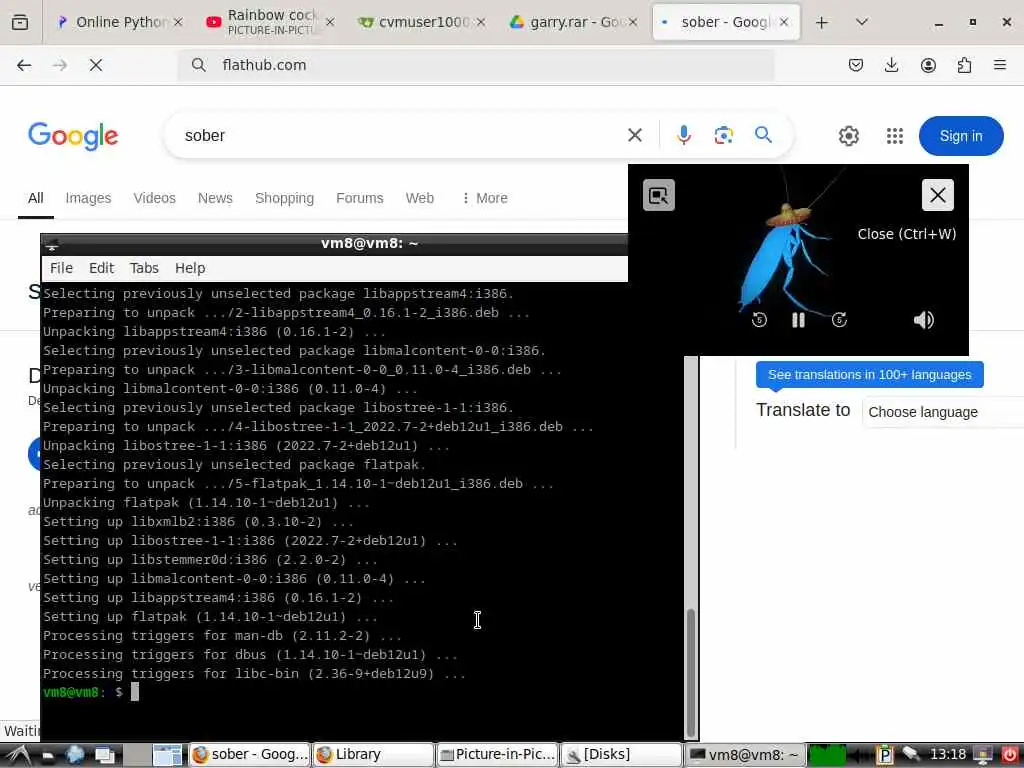Click the Google logo
This screenshot has height=768, width=1024.
point(73,136)
